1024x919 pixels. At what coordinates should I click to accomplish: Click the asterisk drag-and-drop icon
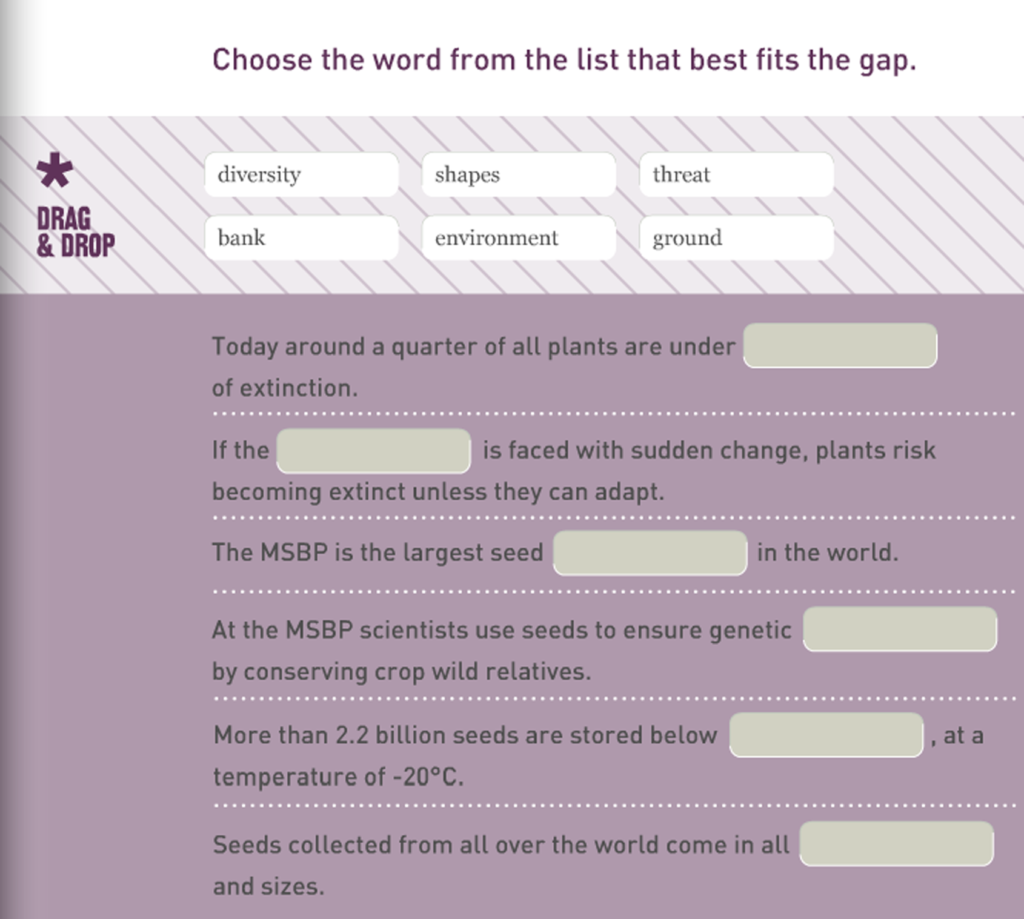click(x=54, y=172)
